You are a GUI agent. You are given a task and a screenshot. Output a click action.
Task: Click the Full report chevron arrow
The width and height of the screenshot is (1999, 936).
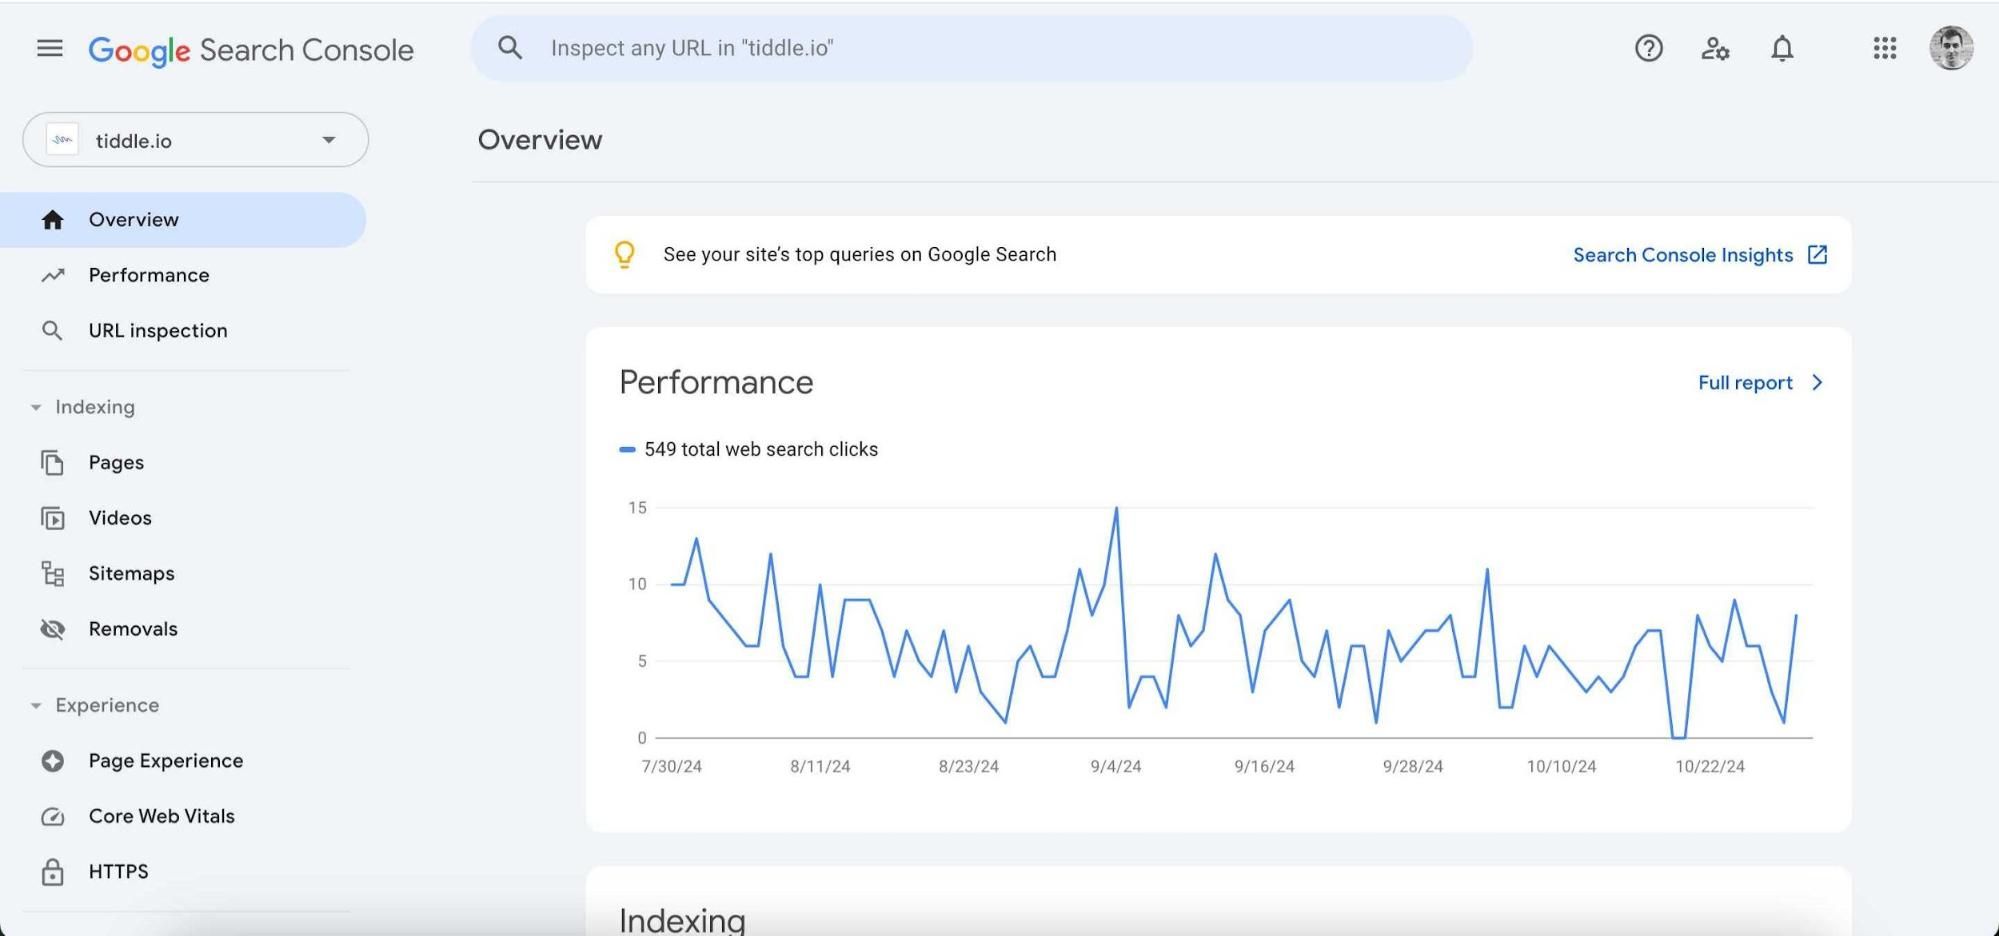1817,383
